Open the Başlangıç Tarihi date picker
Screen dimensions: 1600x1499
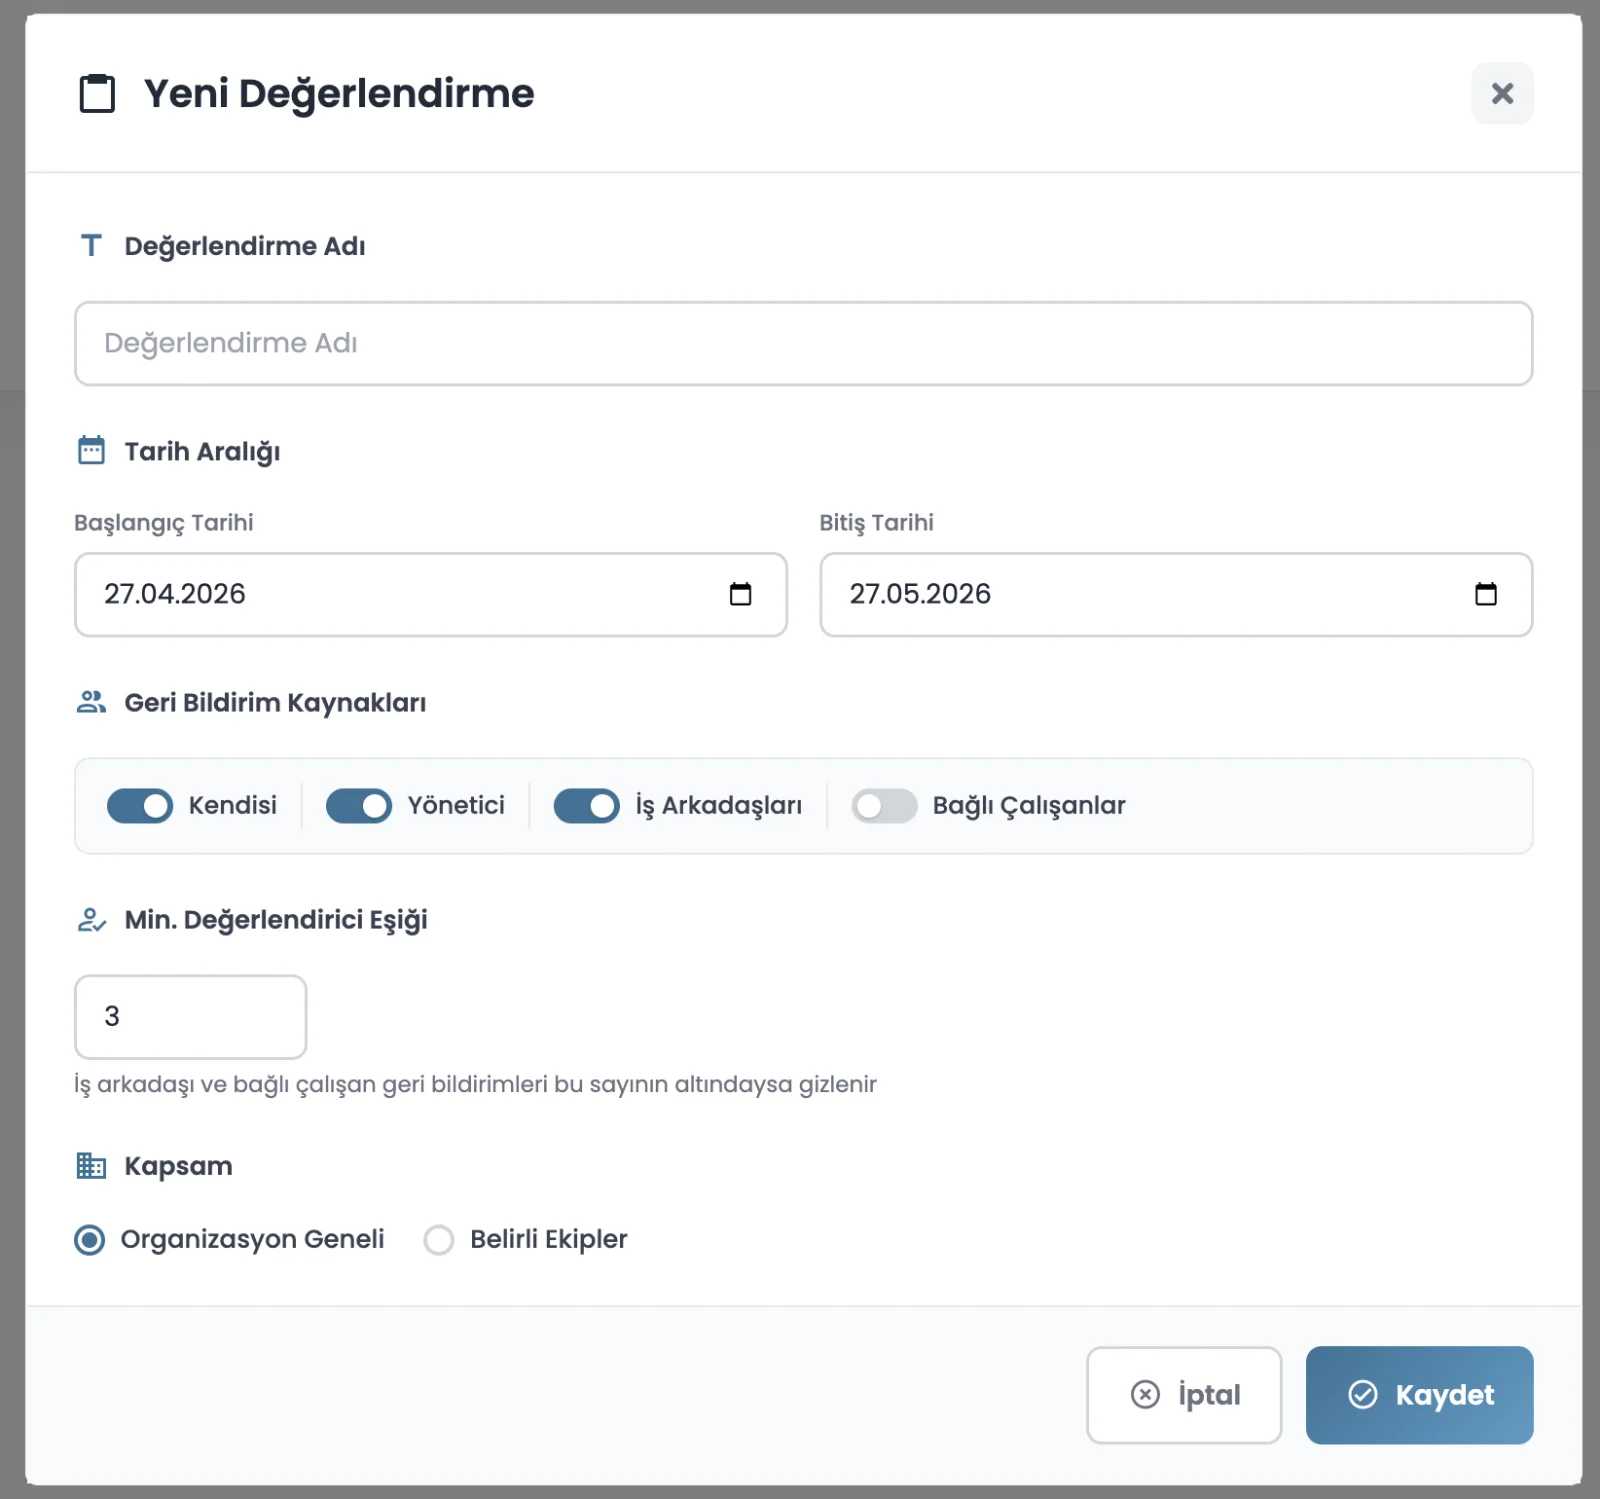point(741,593)
